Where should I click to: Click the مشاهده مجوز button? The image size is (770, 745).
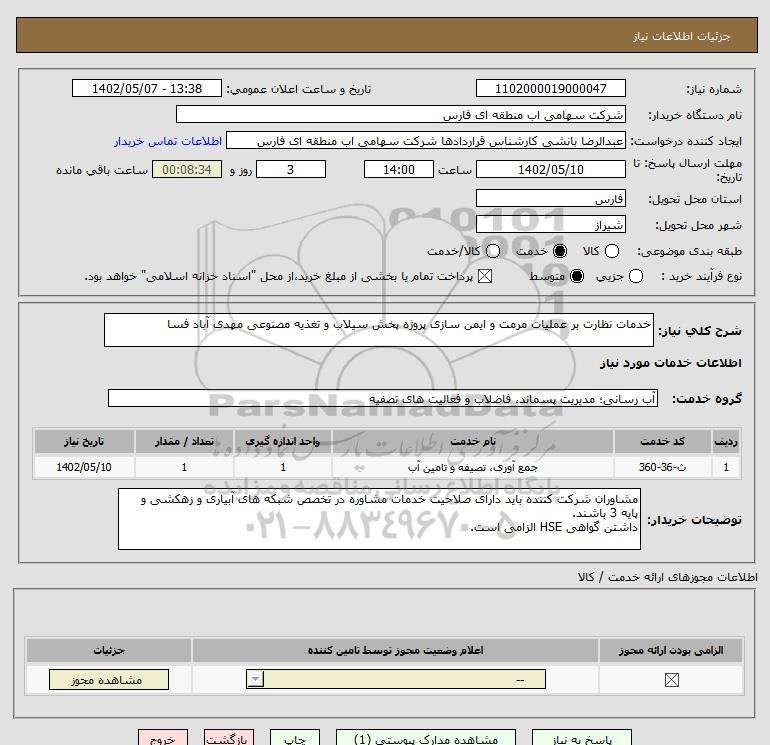109,680
